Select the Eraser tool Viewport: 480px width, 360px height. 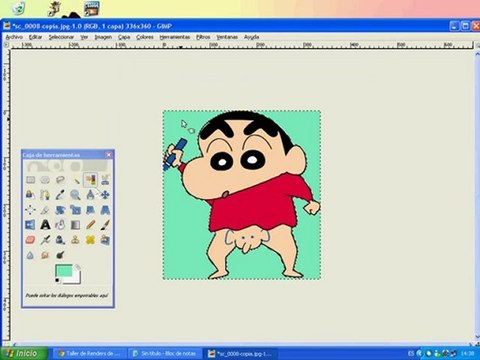point(30,240)
